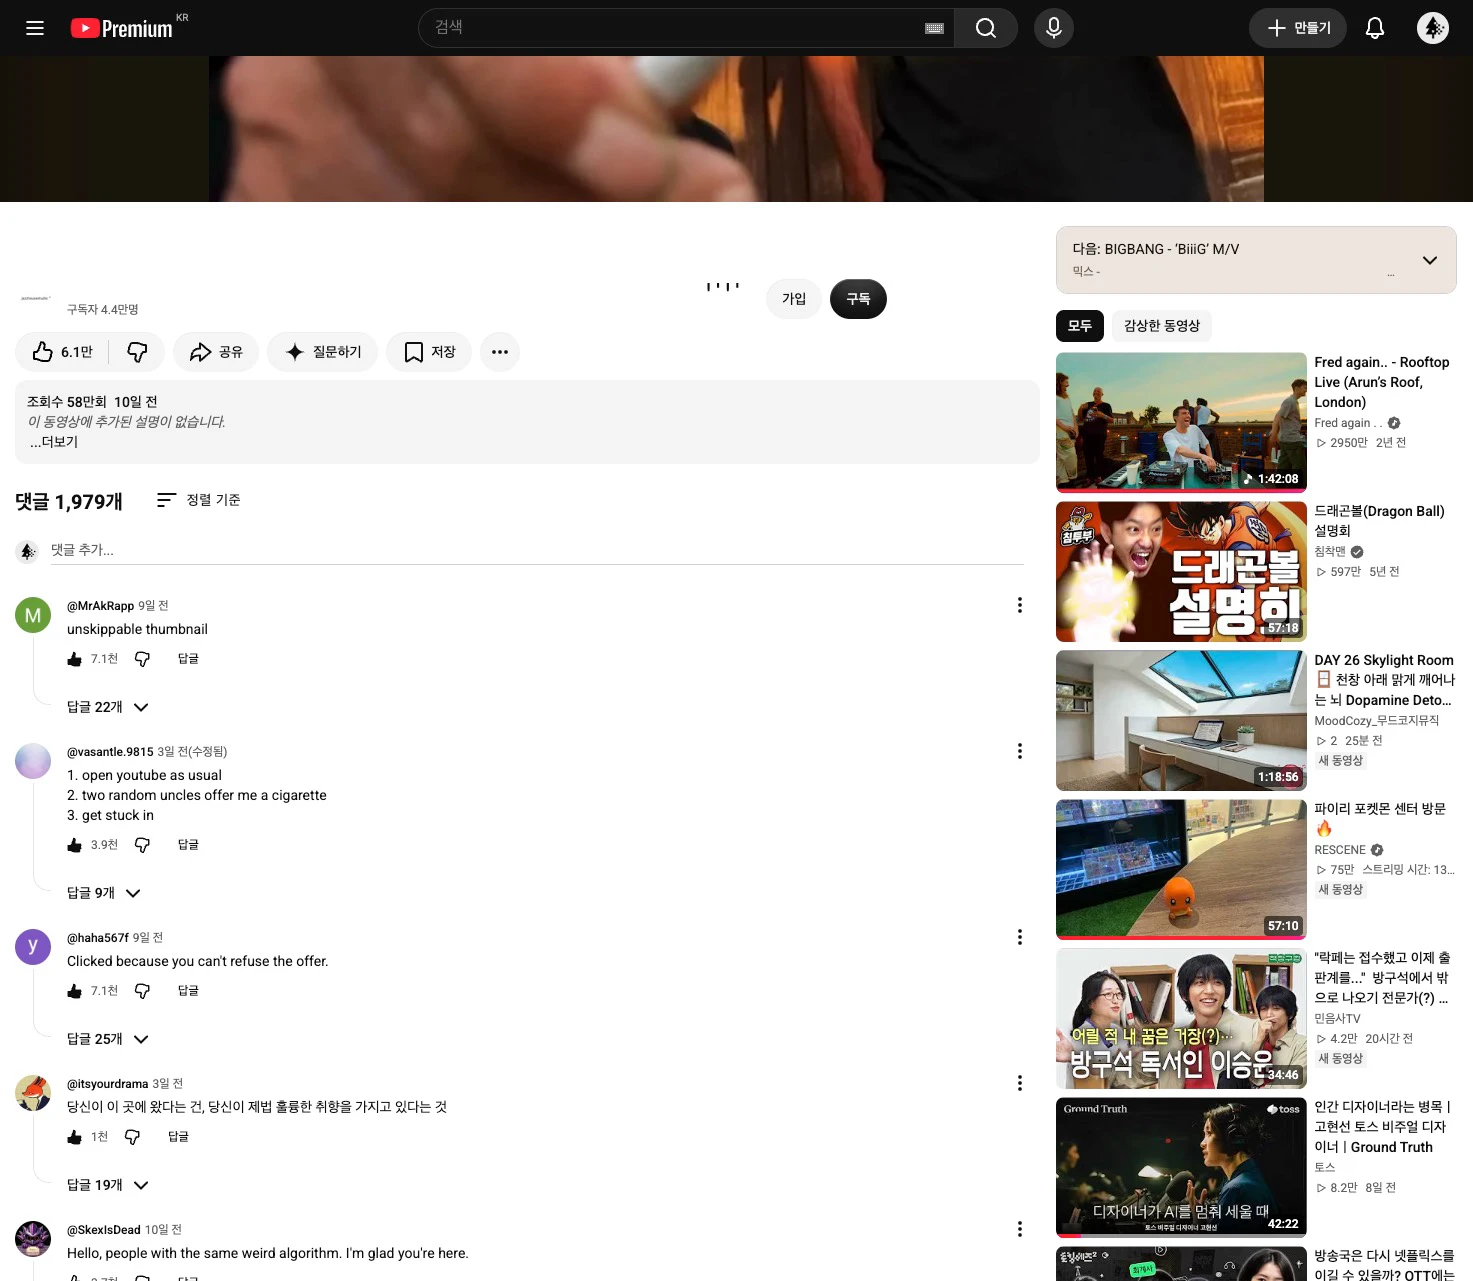Click the 가입 join button
Viewport: 1473px width, 1281px height.
click(794, 299)
